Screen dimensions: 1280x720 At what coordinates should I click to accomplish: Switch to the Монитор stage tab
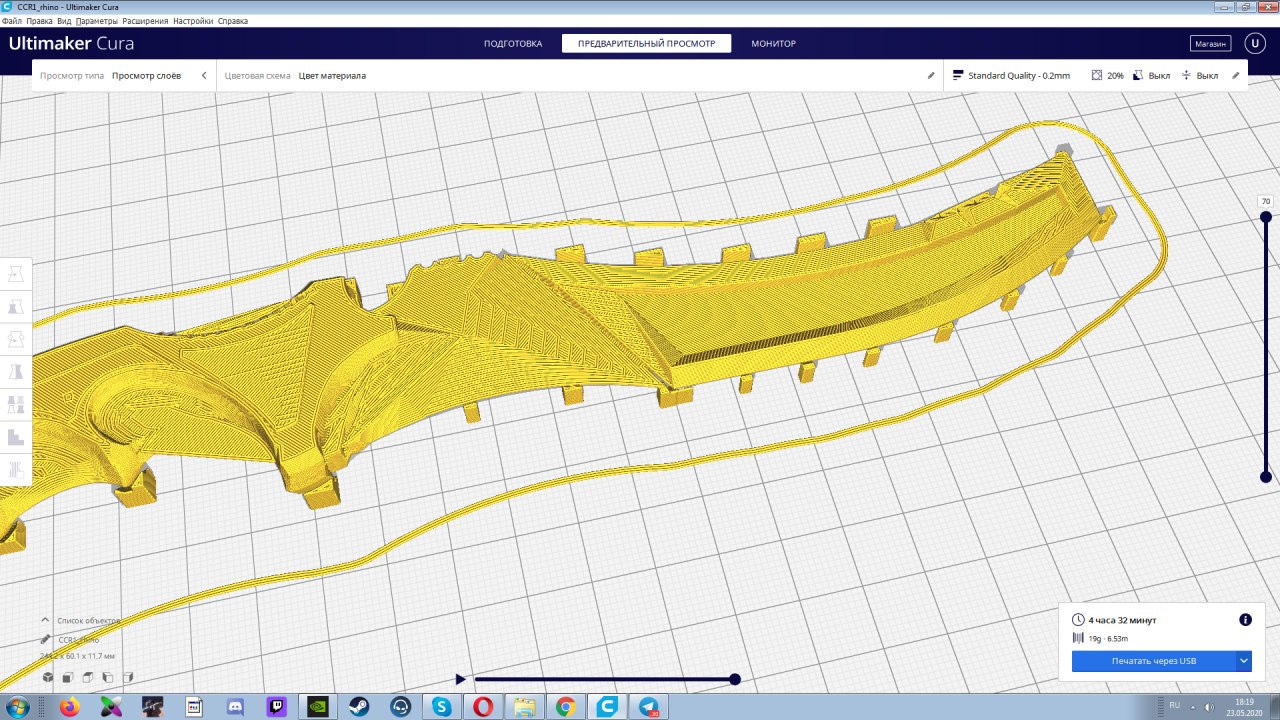point(773,43)
